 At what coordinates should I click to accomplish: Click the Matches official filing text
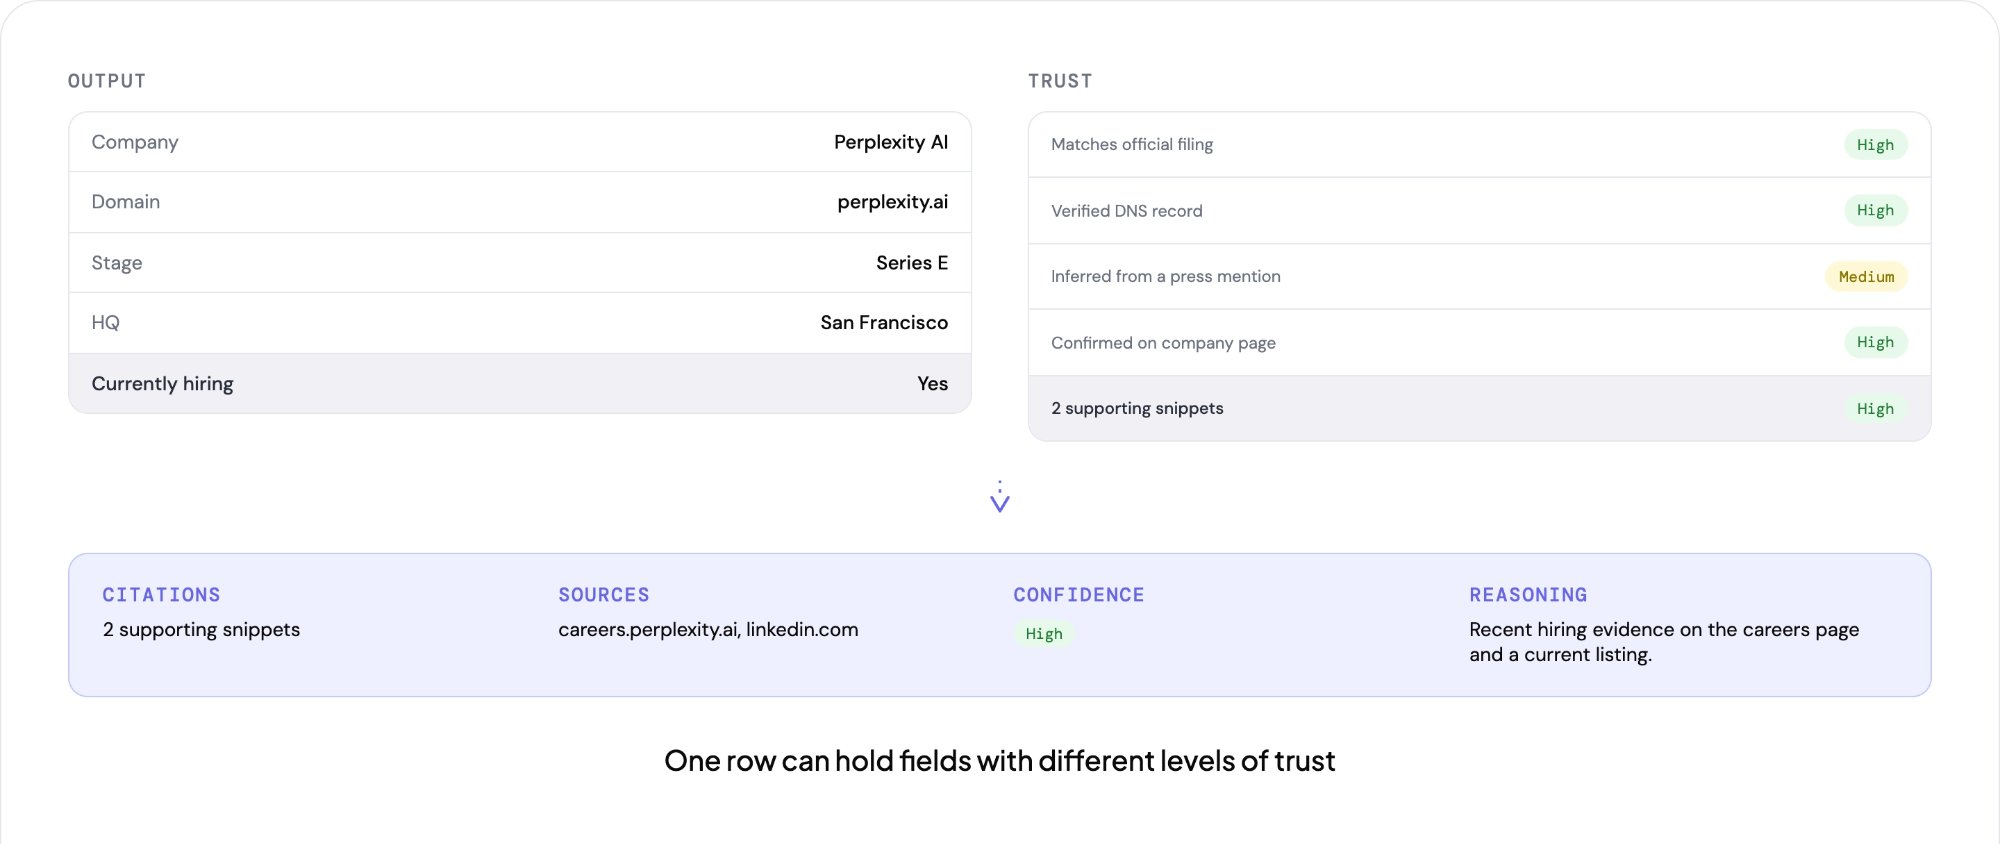point(1132,144)
